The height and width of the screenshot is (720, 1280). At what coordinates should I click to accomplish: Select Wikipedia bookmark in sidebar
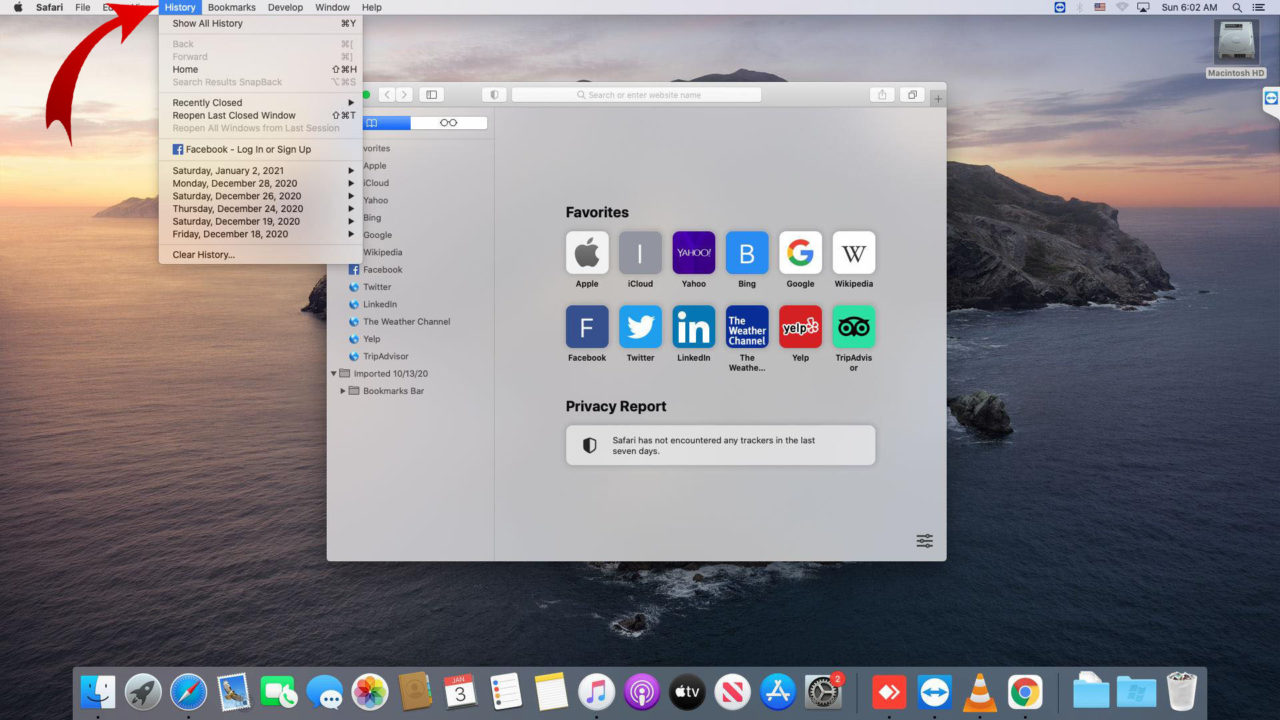pyautogui.click(x=382, y=253)
